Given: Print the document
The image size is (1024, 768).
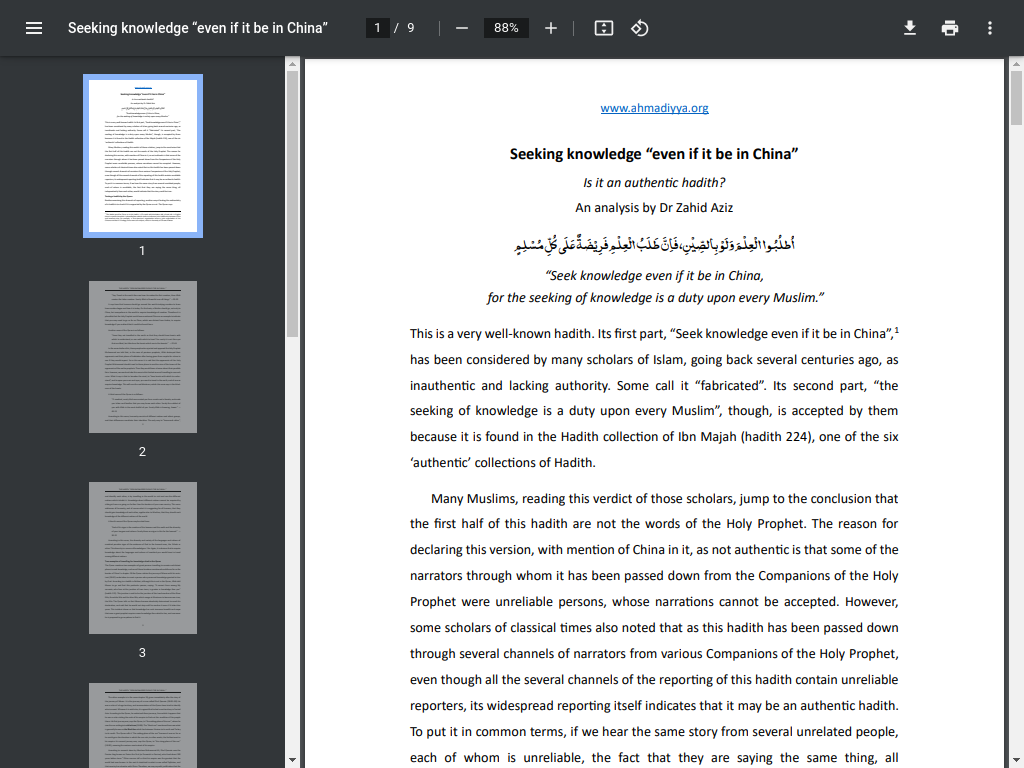Looking at the screenshot, I should pos(950,28).
